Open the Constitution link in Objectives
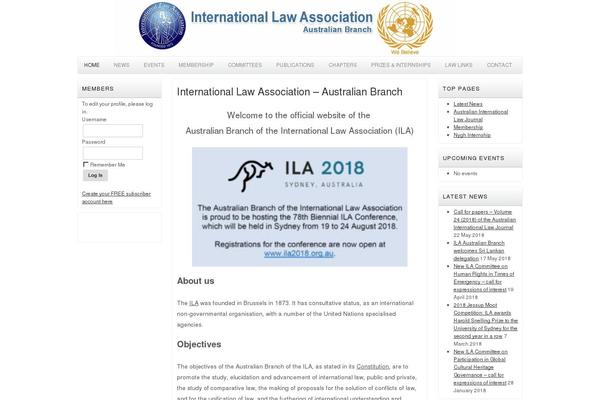This screenshot has width=600, height=400. [373, 367]
